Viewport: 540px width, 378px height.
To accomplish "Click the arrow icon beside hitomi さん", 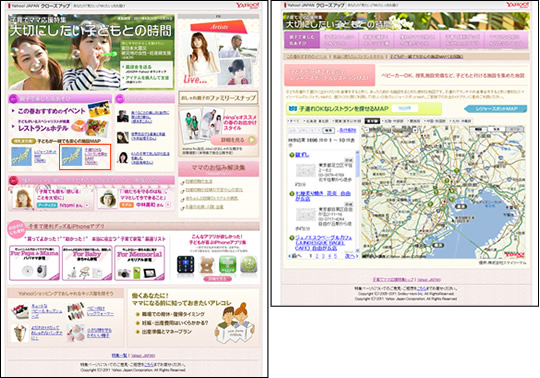I will 87,205.
